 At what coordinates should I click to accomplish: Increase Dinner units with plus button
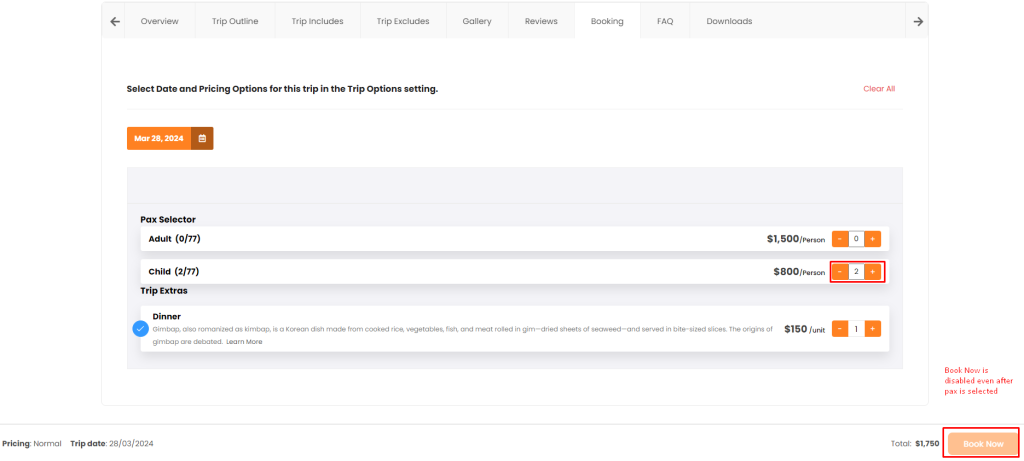[872, 329]
